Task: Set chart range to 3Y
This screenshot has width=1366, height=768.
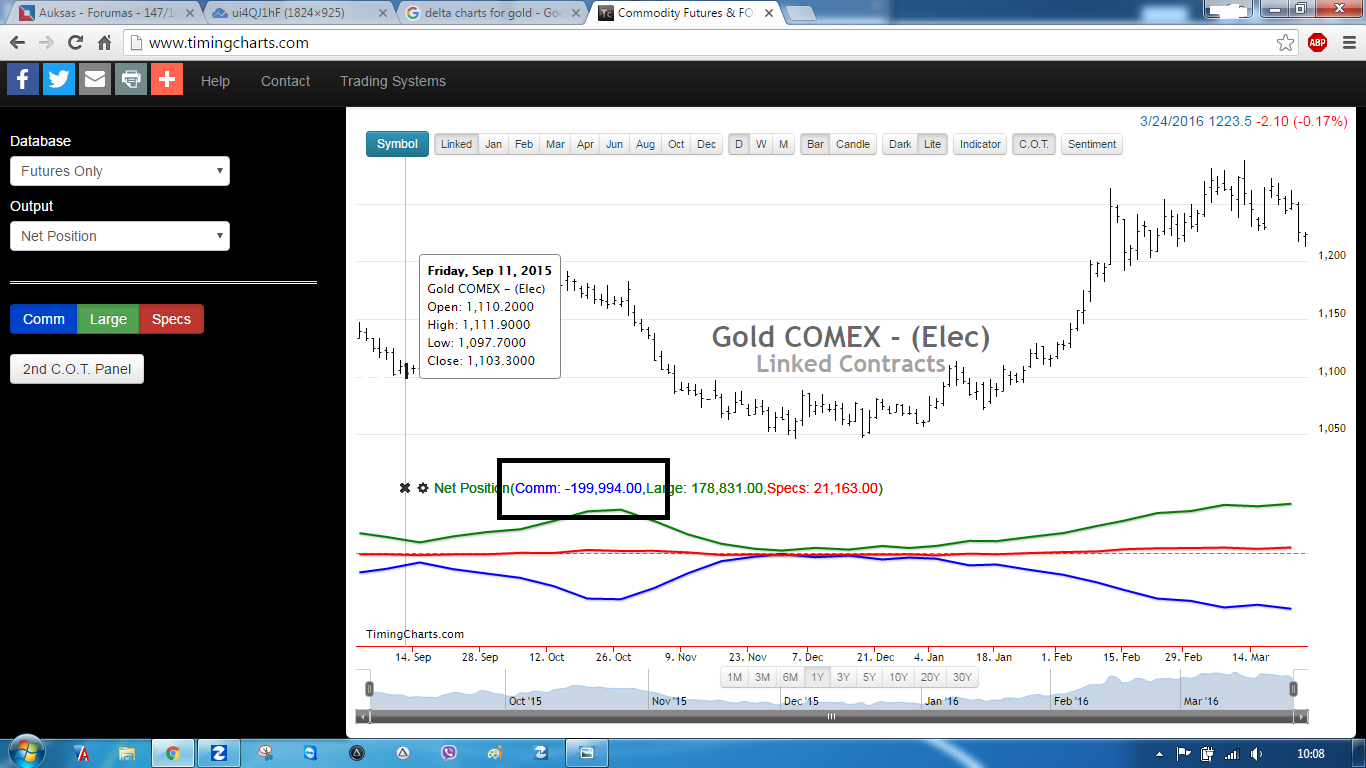Action: point(843,677)
